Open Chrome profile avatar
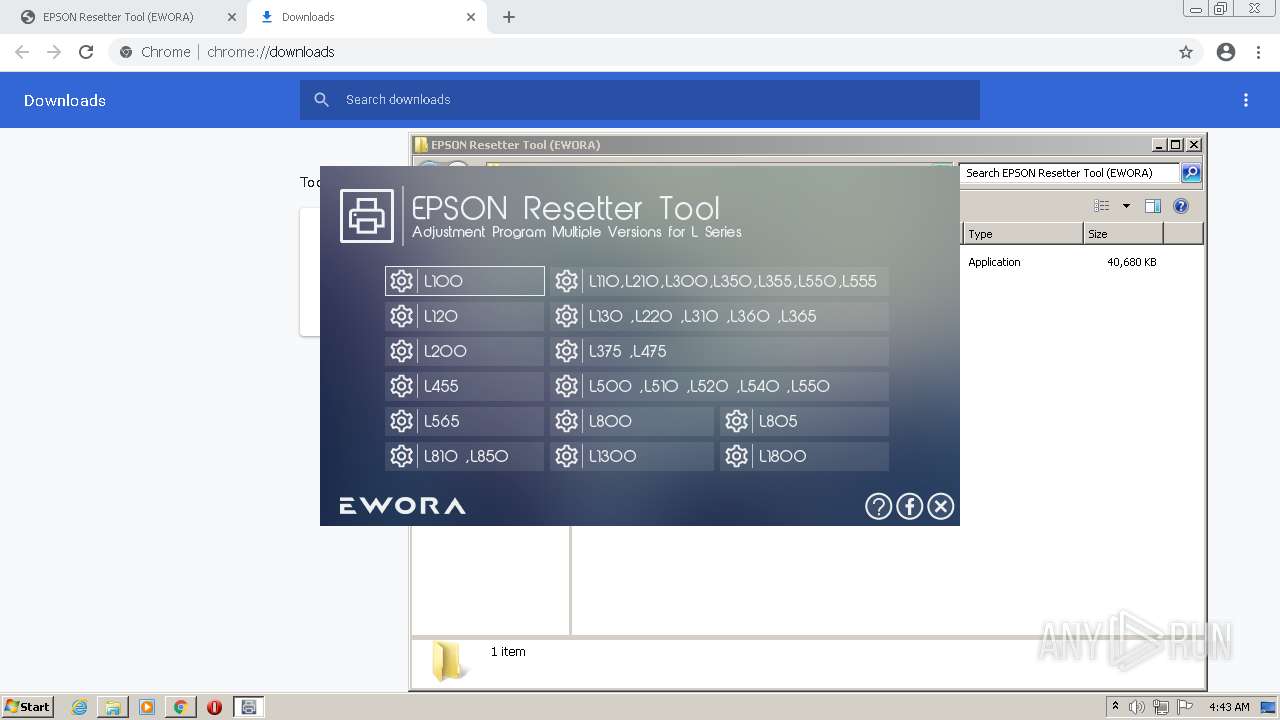Screen dimensions: 1280x720 pos(1226,52)
